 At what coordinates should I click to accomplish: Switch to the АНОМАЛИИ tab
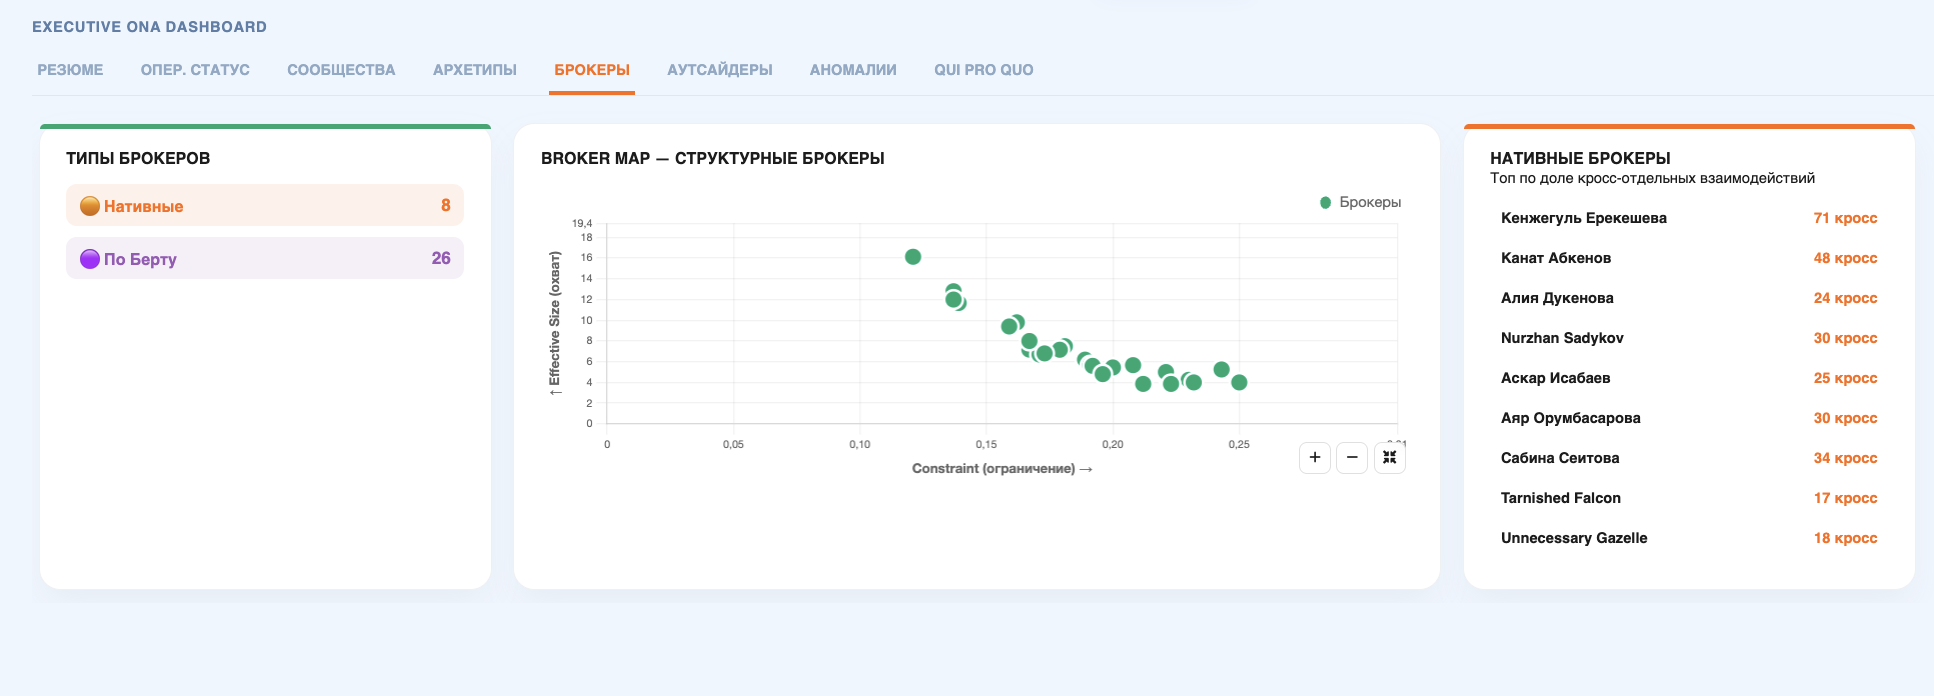[x=853, y=70]
